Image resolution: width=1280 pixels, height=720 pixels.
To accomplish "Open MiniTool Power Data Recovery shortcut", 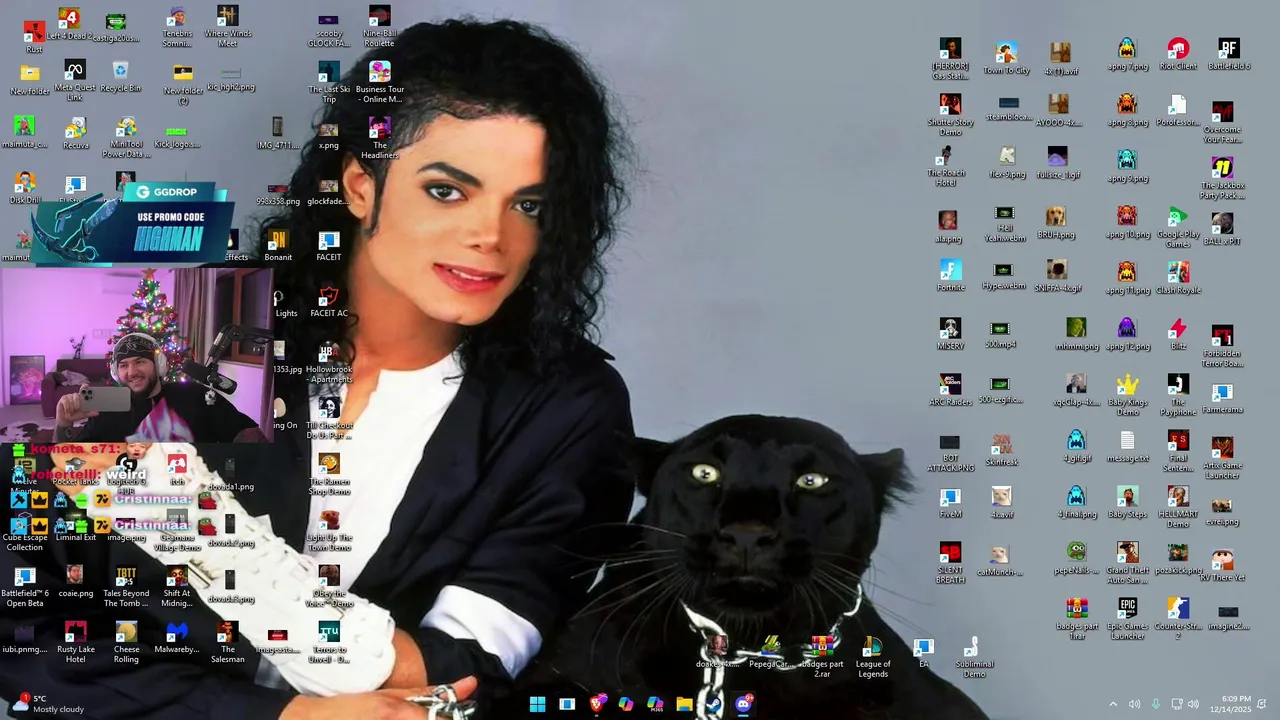I will [x=126, y=138].
